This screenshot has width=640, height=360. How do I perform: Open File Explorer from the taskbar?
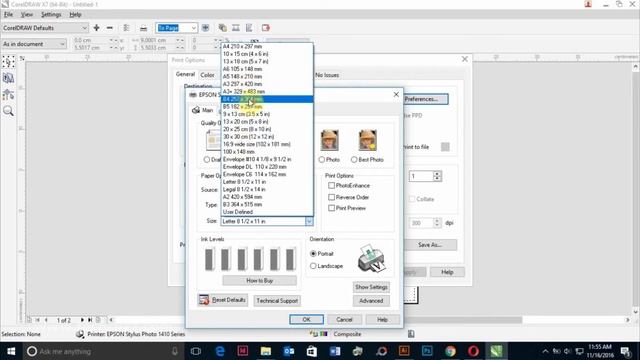(266, 351)
